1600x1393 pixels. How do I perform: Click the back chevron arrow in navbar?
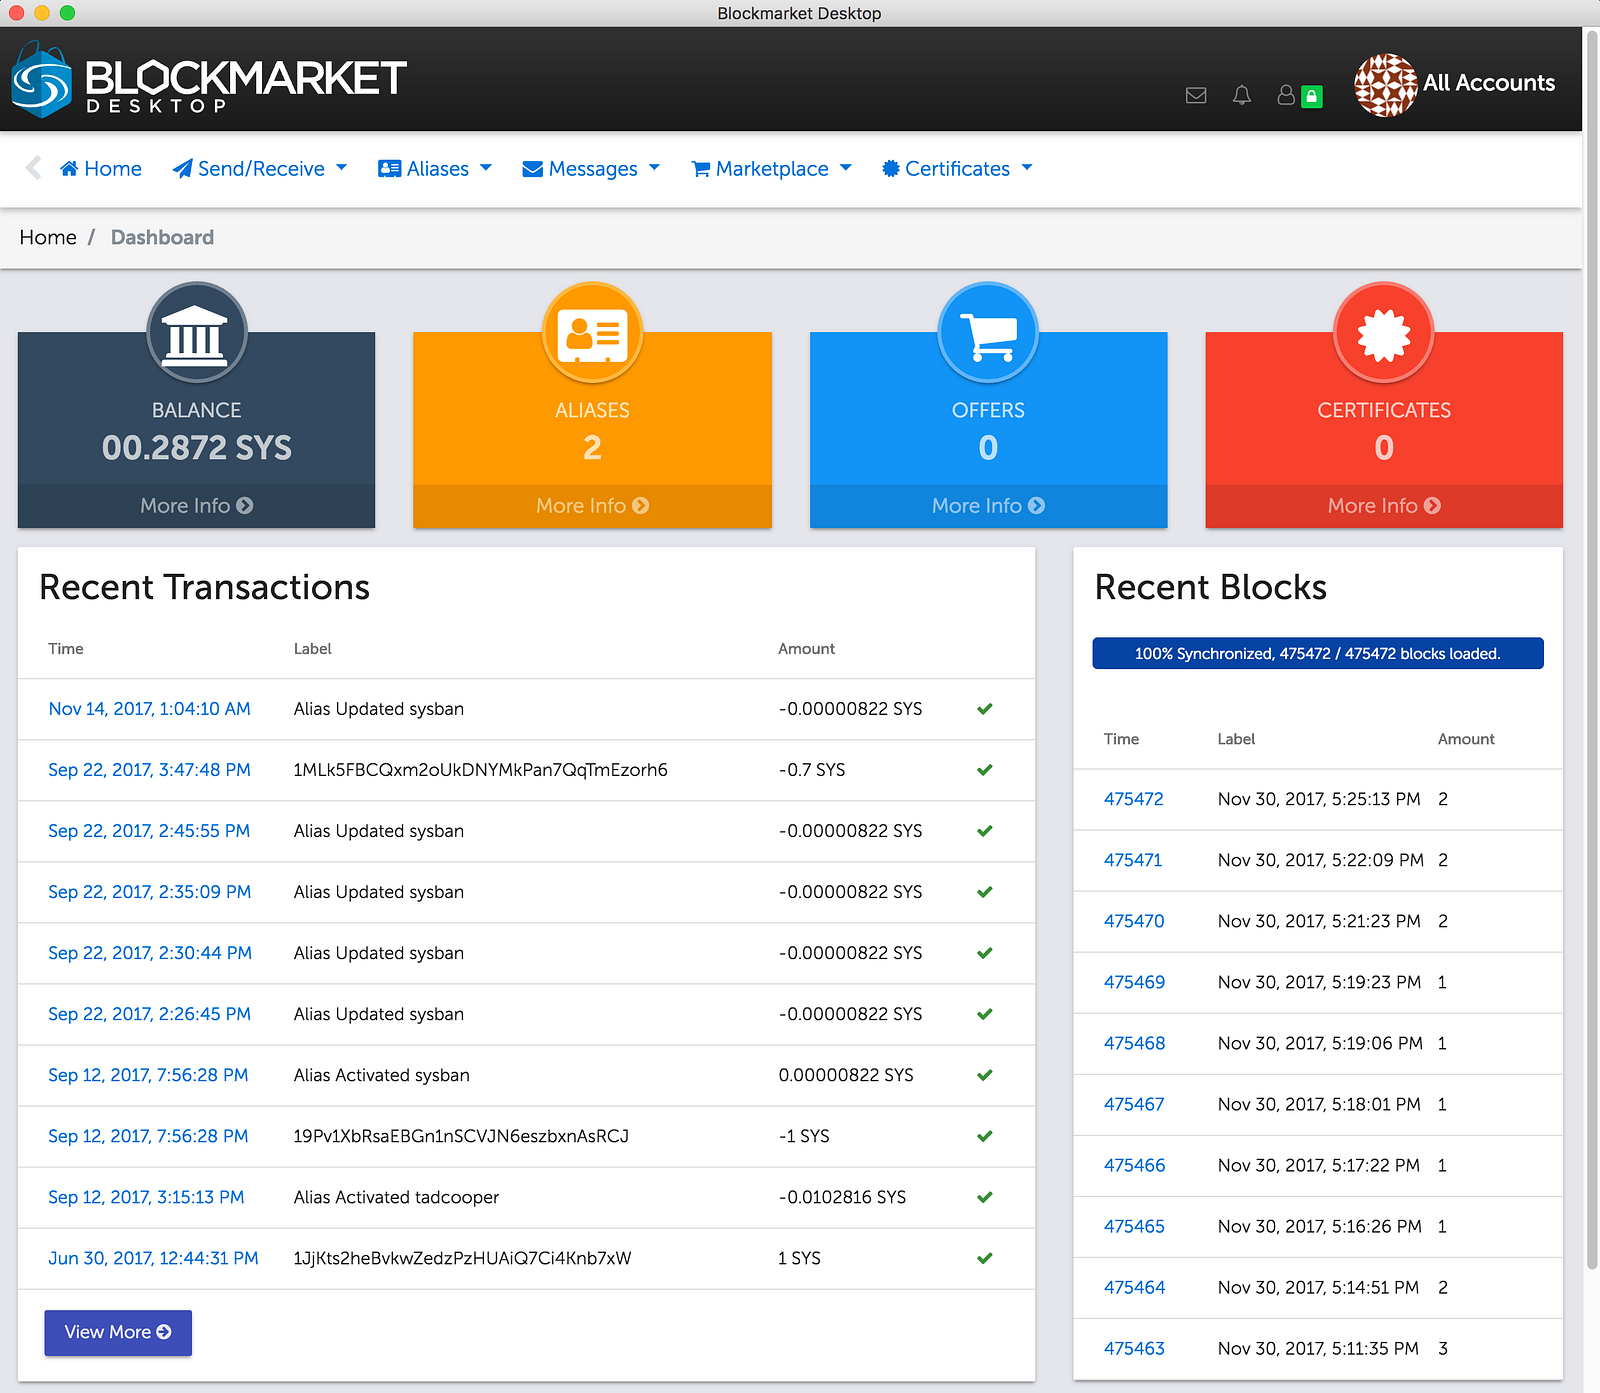34,168
